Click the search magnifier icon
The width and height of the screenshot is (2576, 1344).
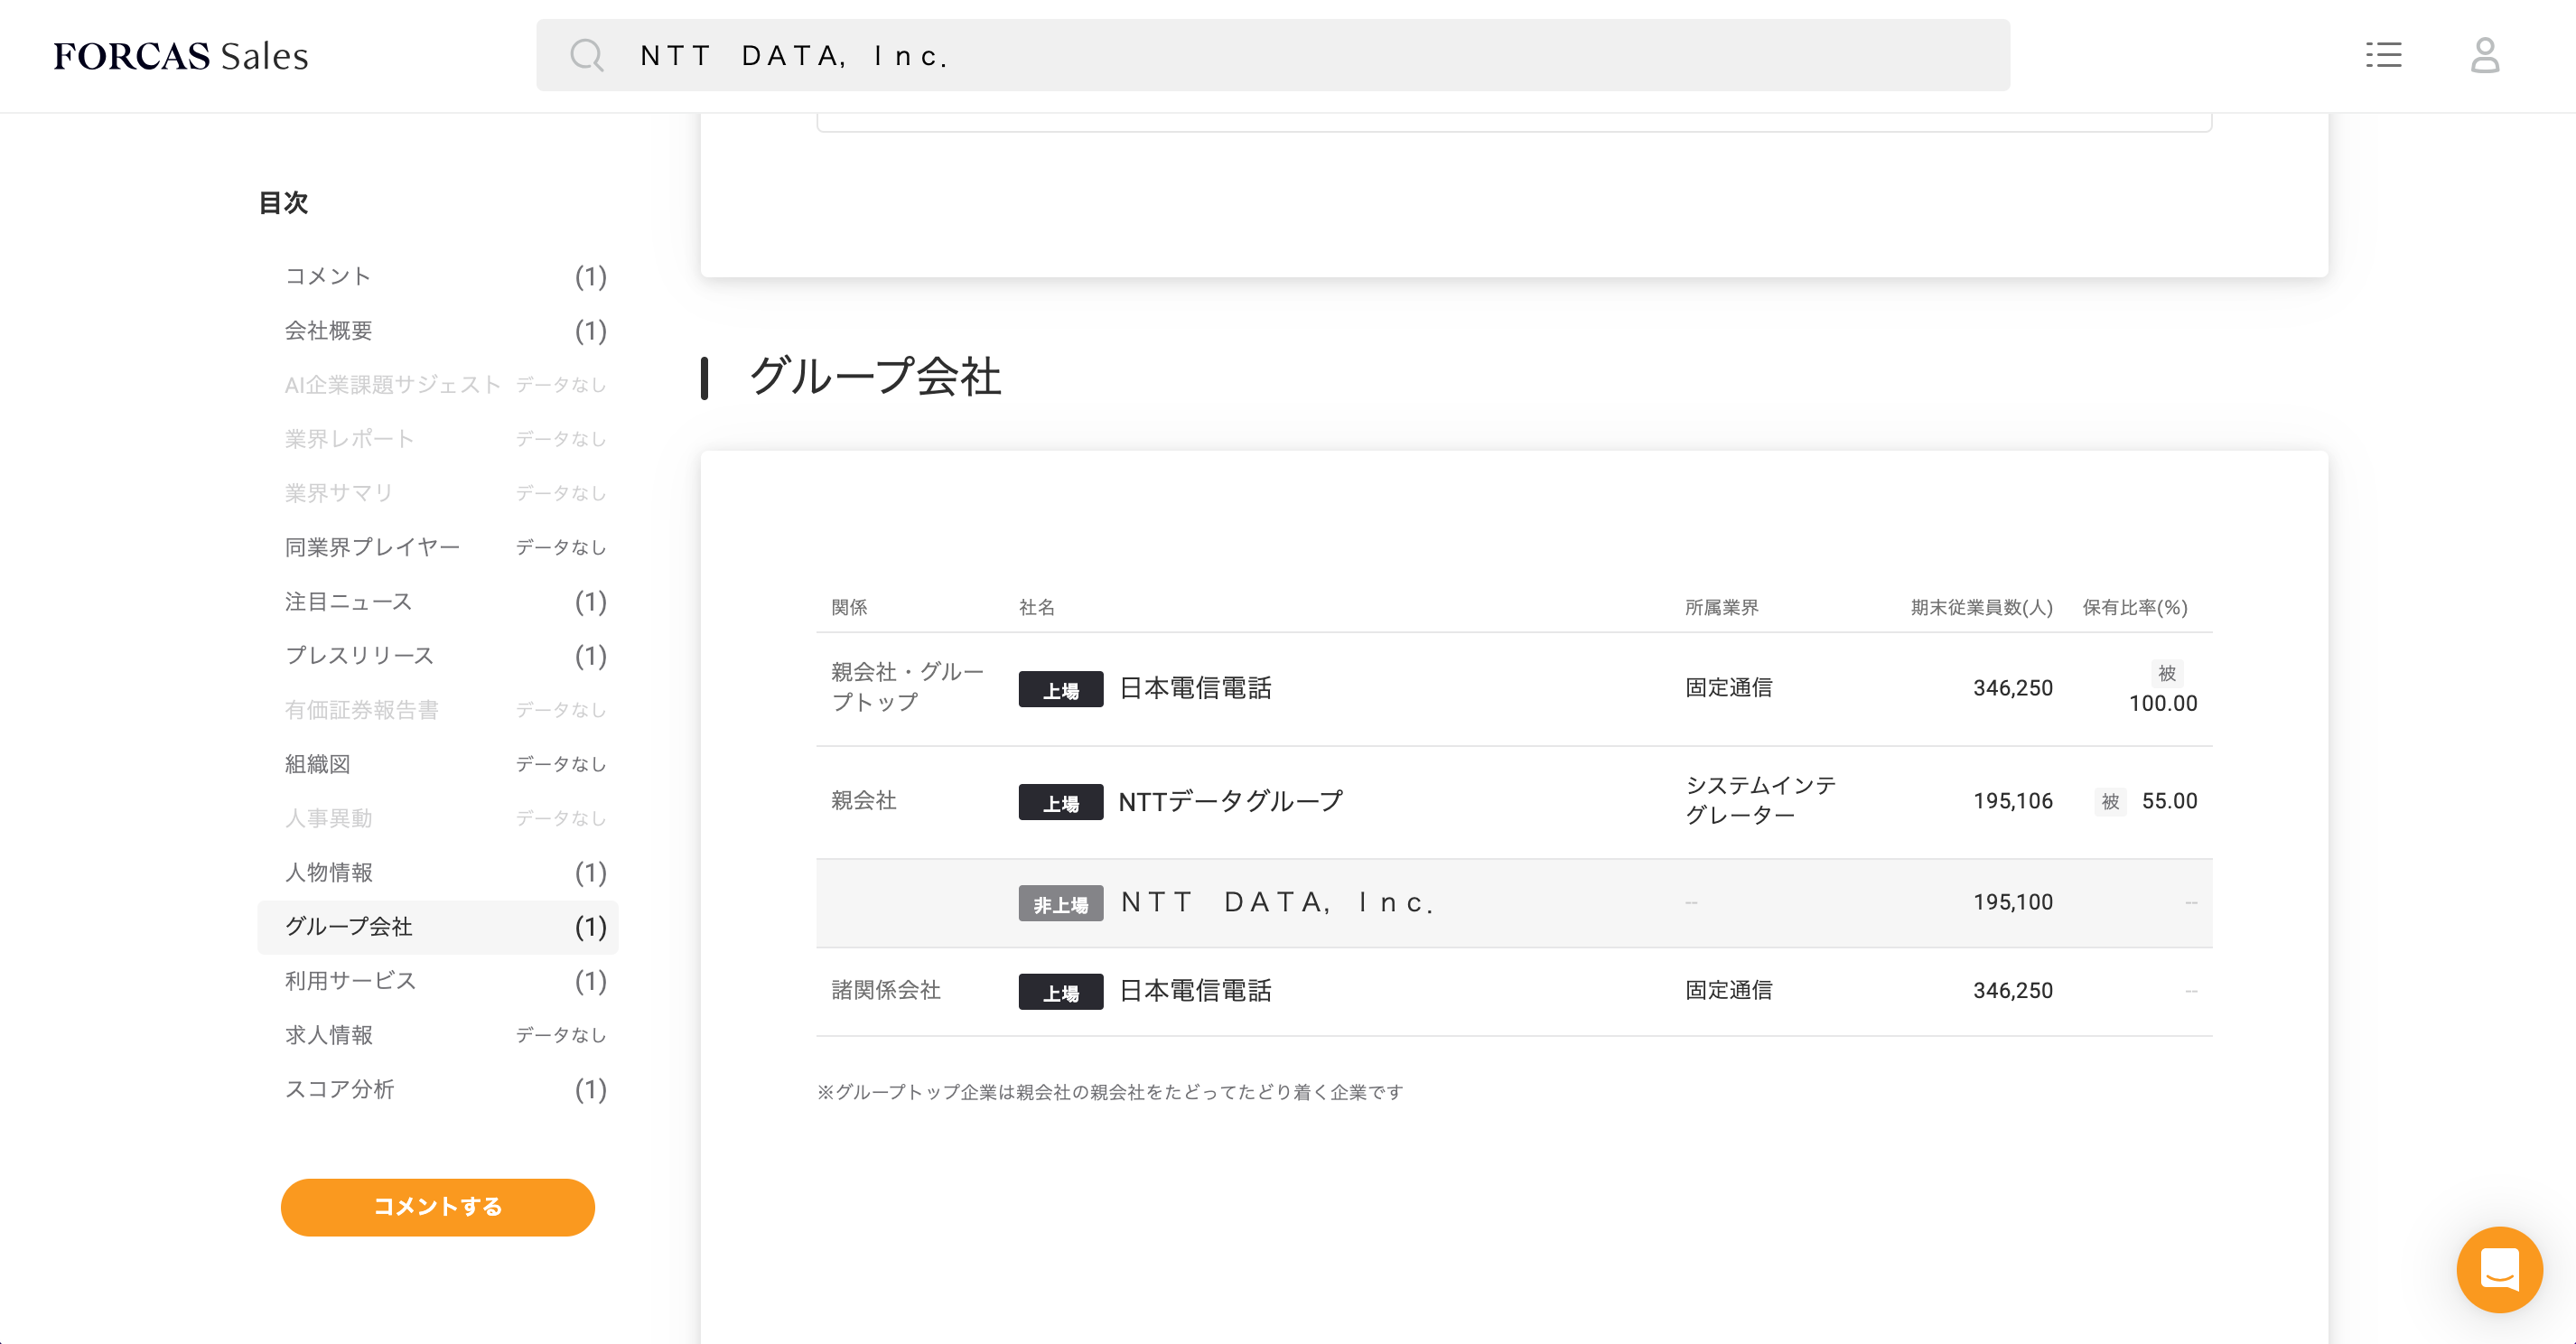(587, 55)
